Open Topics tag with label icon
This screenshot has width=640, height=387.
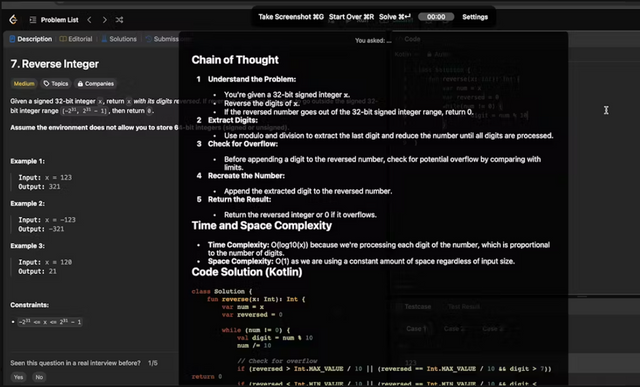(56, 84)
